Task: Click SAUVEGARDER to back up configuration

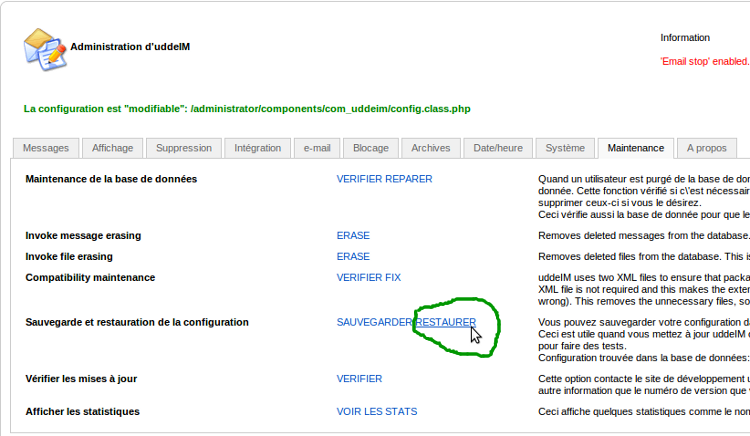Action: [x=375, y=323]
